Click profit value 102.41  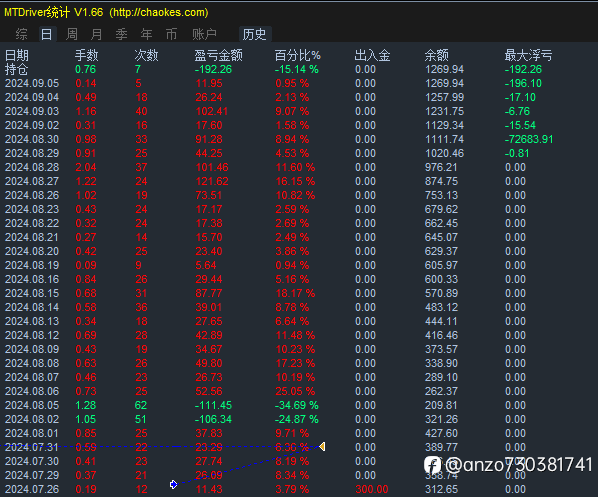212,111
